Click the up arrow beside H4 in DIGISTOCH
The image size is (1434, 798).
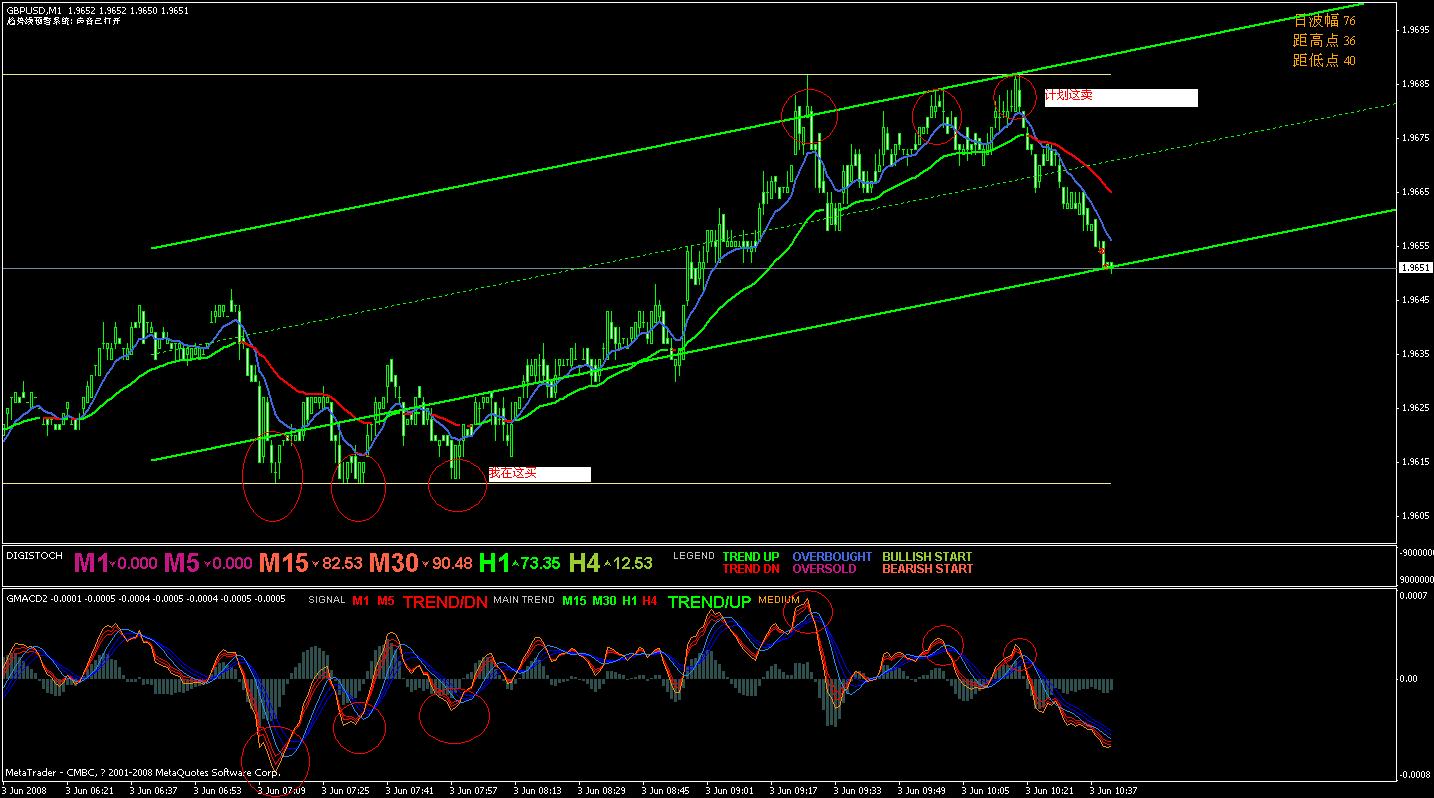tap(607, 564)
